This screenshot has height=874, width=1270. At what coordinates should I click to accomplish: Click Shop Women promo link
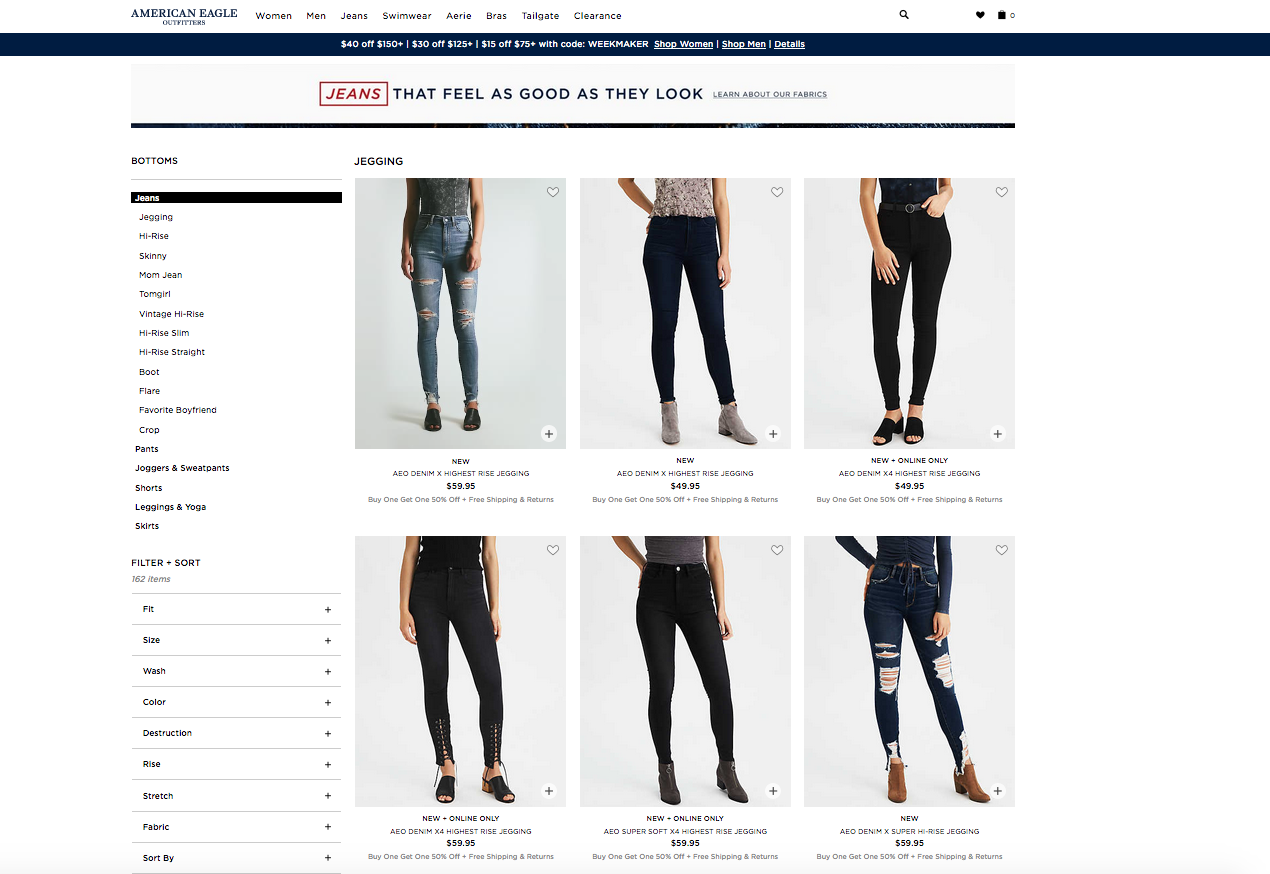(x=683, y=44)
